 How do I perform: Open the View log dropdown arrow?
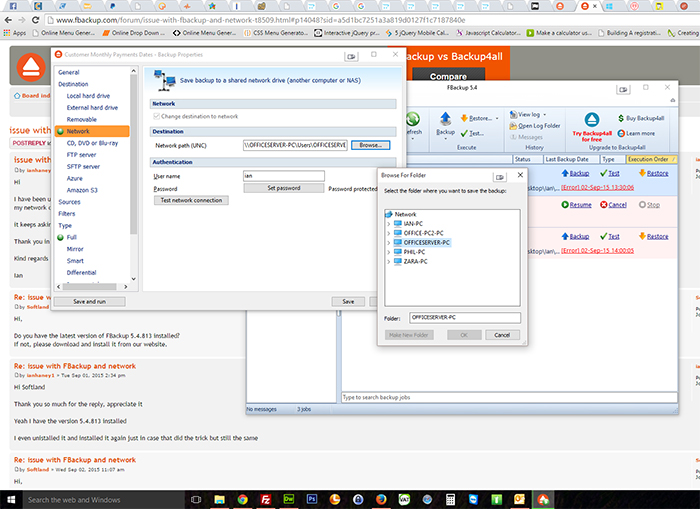pos(545,115)
